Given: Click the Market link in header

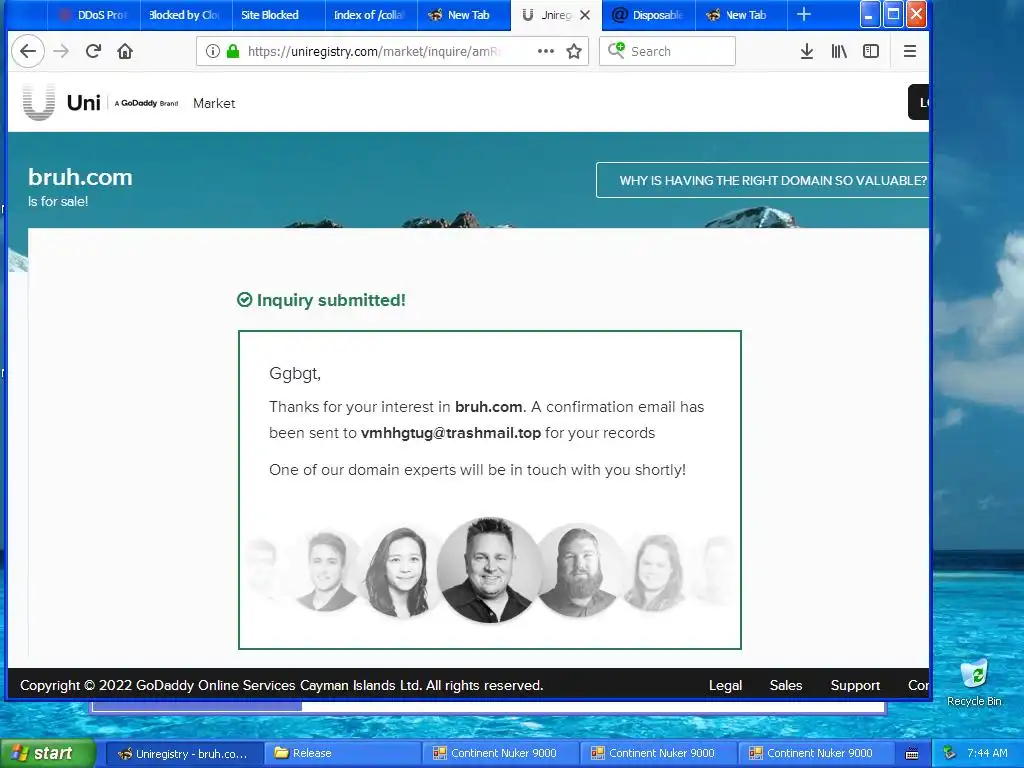Looking at the screenshot, I should point(214,103).
